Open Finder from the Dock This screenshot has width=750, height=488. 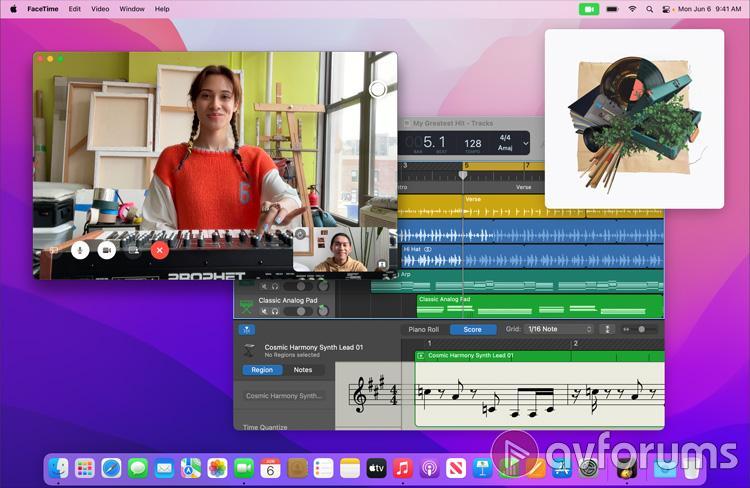[58, 467]
